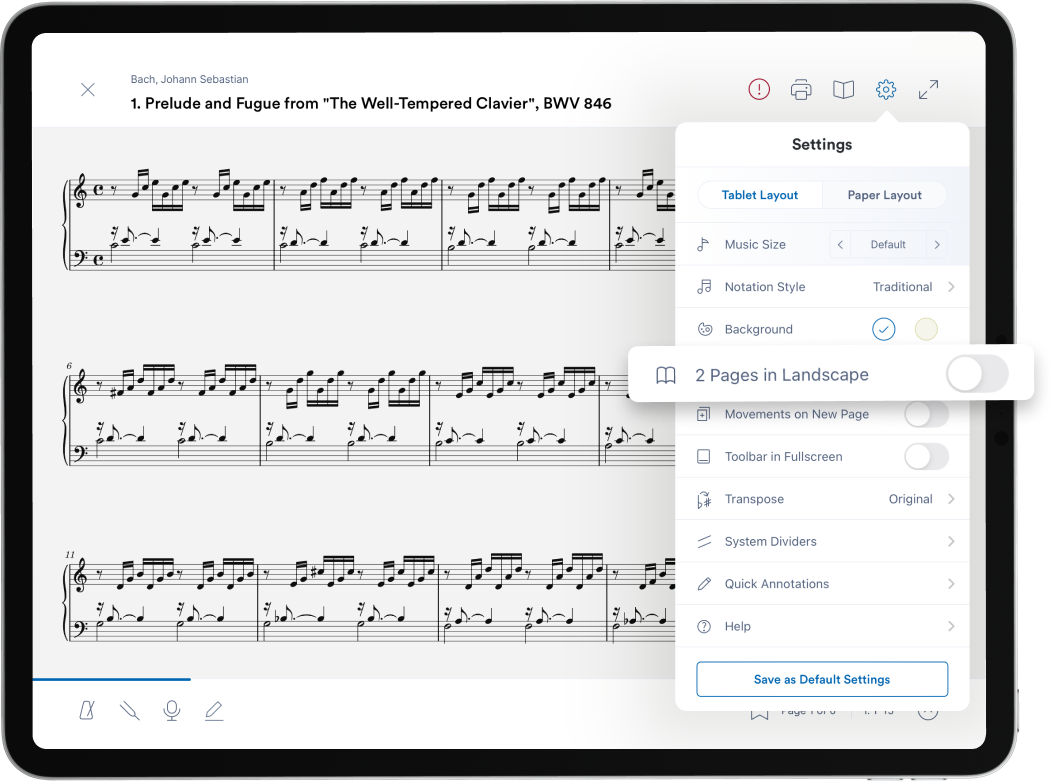Switch to the Tablet Layout tab
1055x782 pixels.
(760, 195)
